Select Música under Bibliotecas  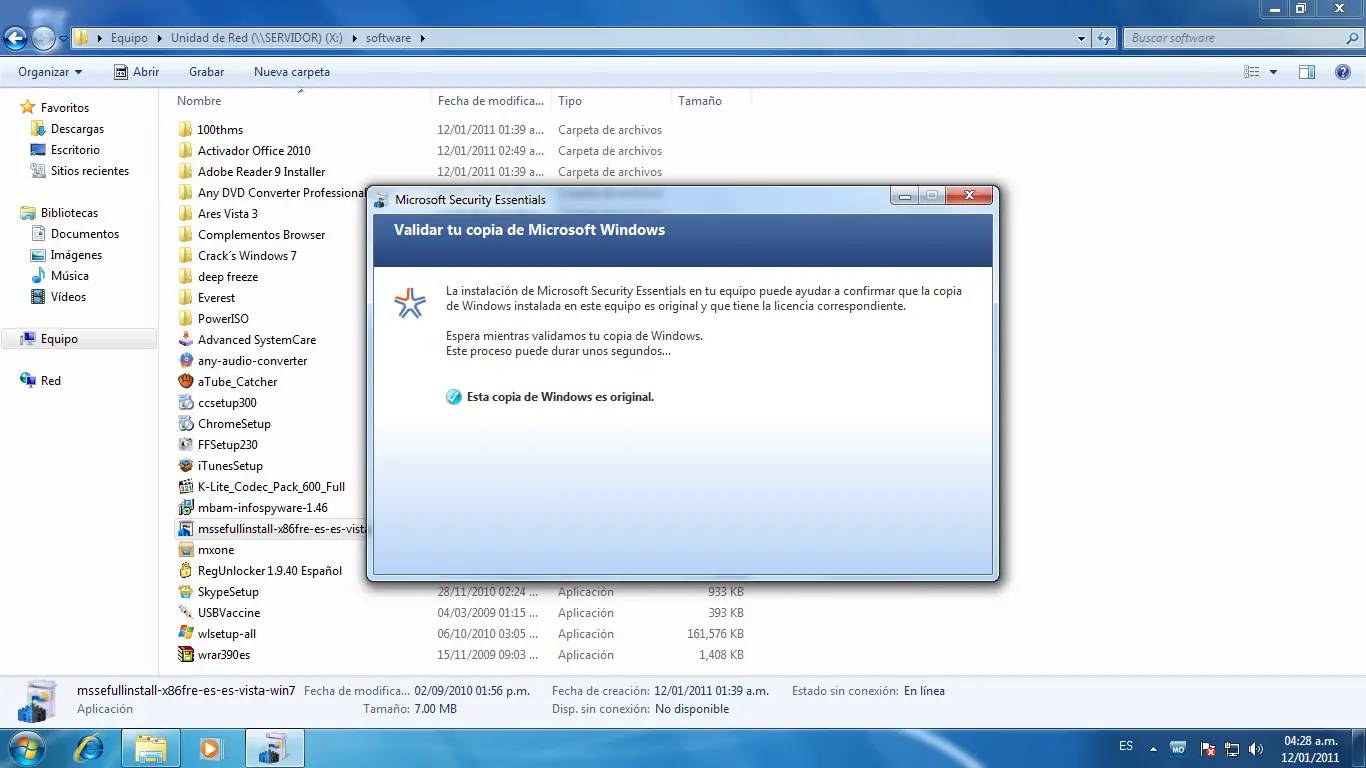click(70, 276)
